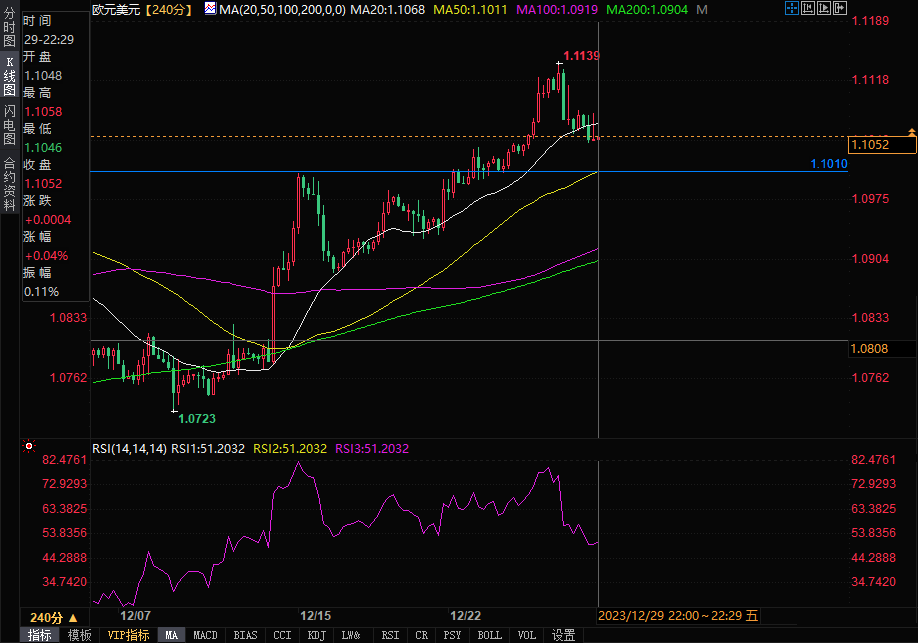
Task: Click the crosshair icon in the top-right toolbar
Action: 792,9
